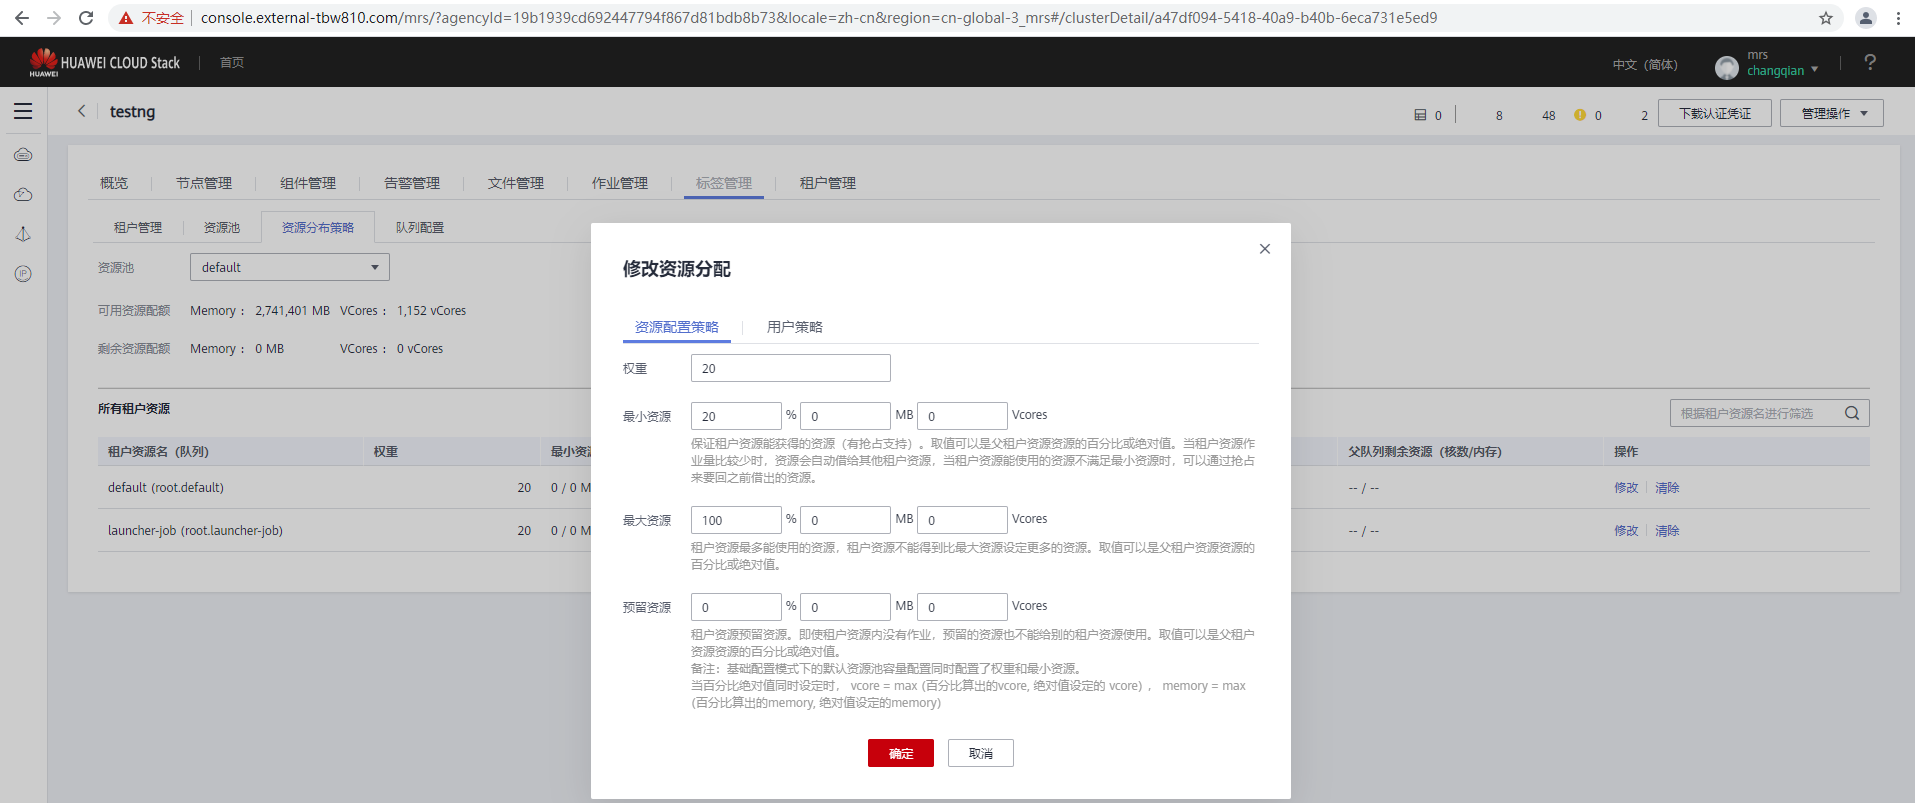This screenshot has width=1915, height=803.
Task: Click the table list icon in the status bar
Action: click(x=1420, y=115)
